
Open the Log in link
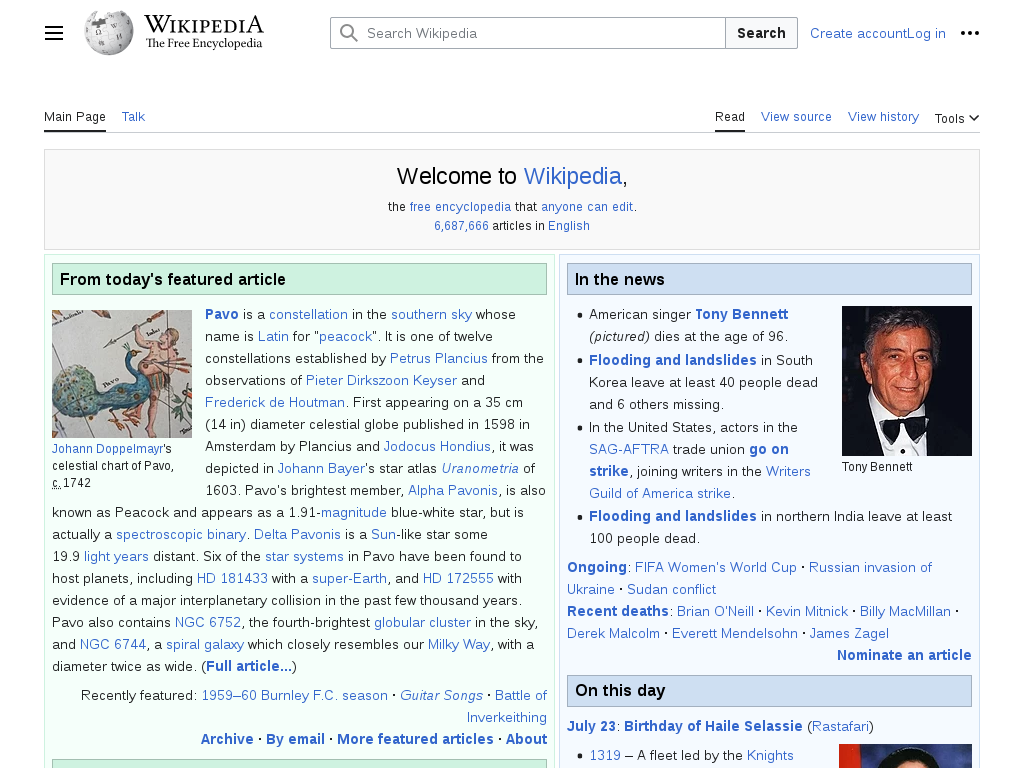(925, 33)
